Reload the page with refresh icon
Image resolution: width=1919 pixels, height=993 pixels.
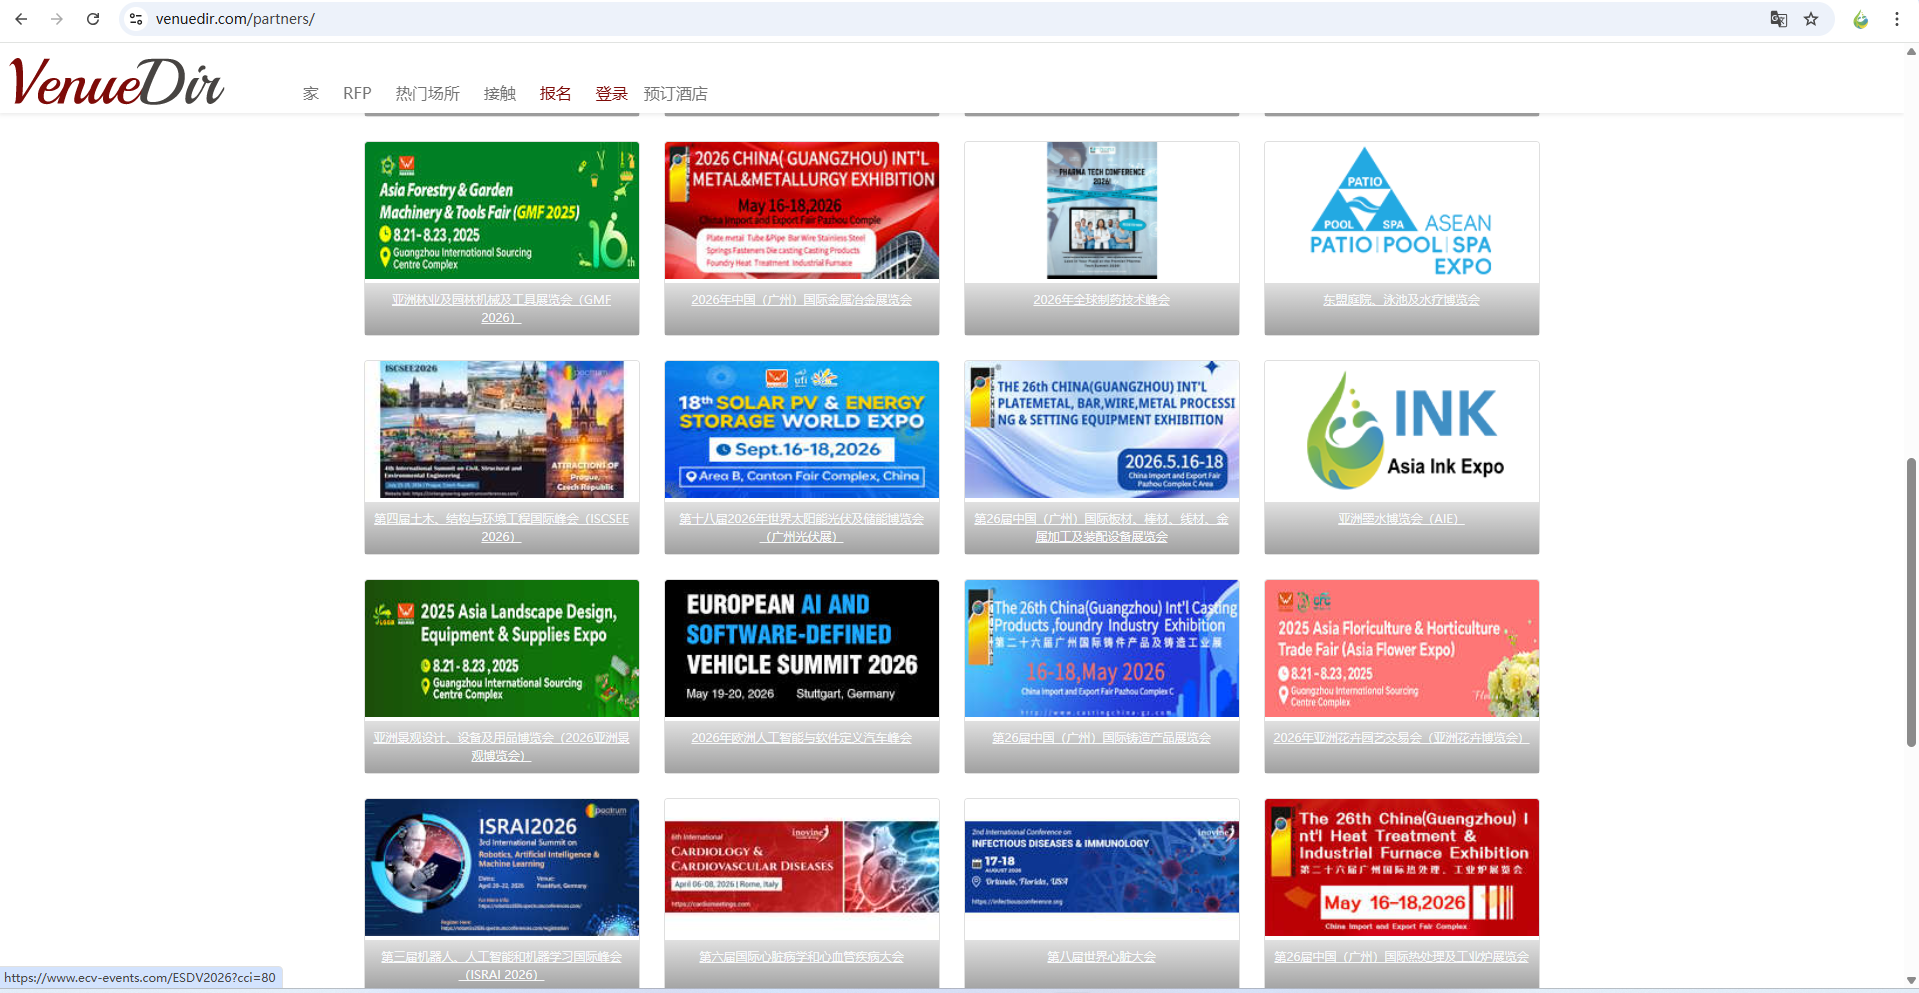click(x=93, y=19)
